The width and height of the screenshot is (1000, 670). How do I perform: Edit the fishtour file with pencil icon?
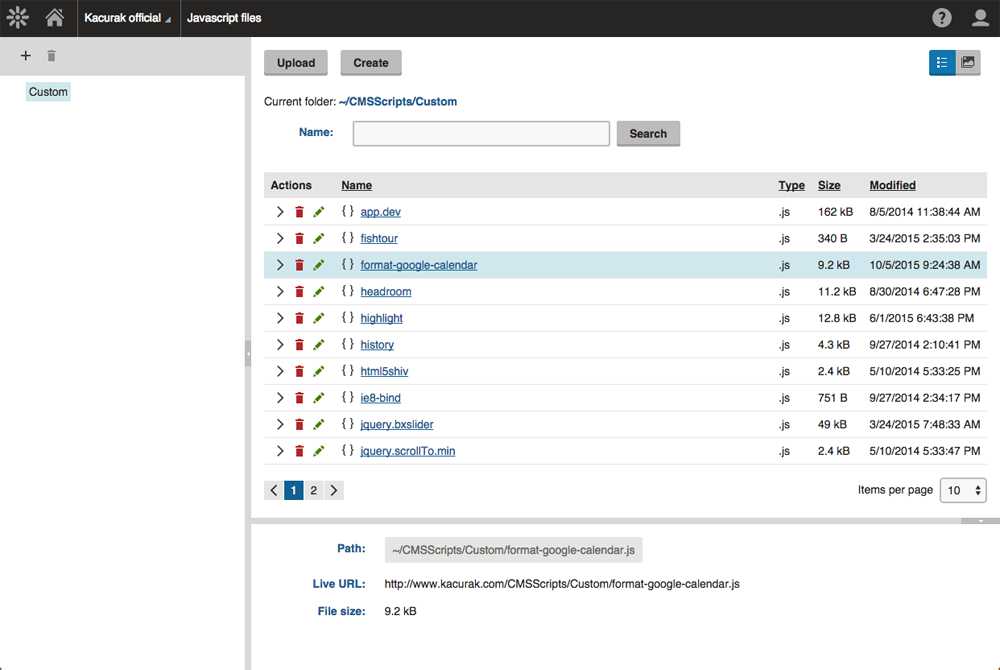pos(319,238)
